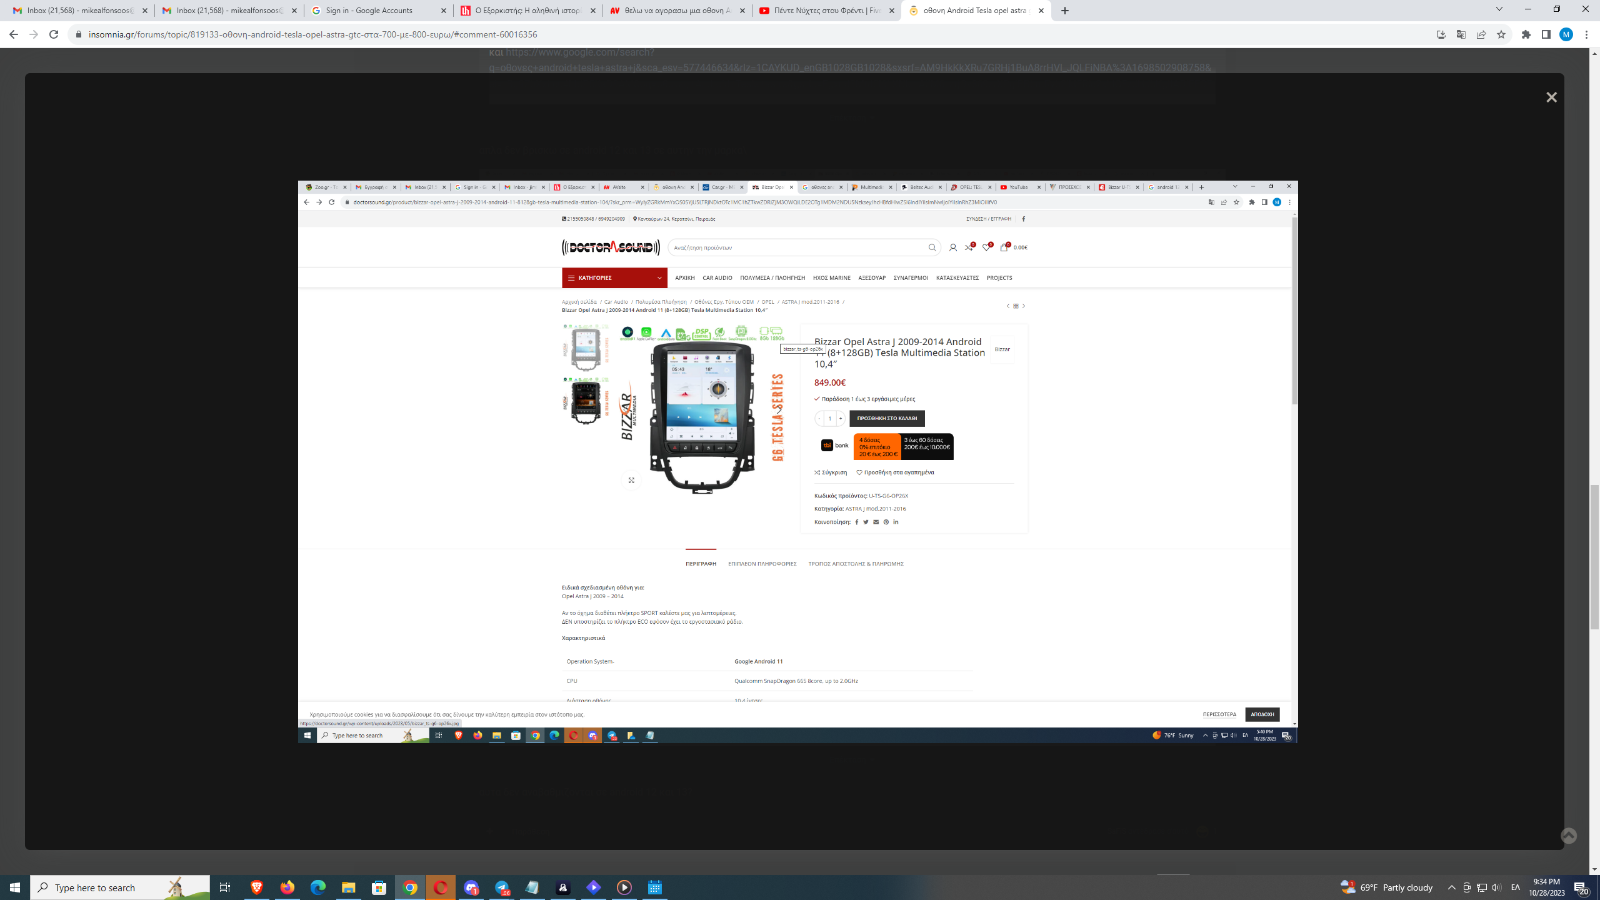Screen dimensions: 1600x900
Task: Switch to Chrome taskbar icon
Action: [x=410, y=887]
